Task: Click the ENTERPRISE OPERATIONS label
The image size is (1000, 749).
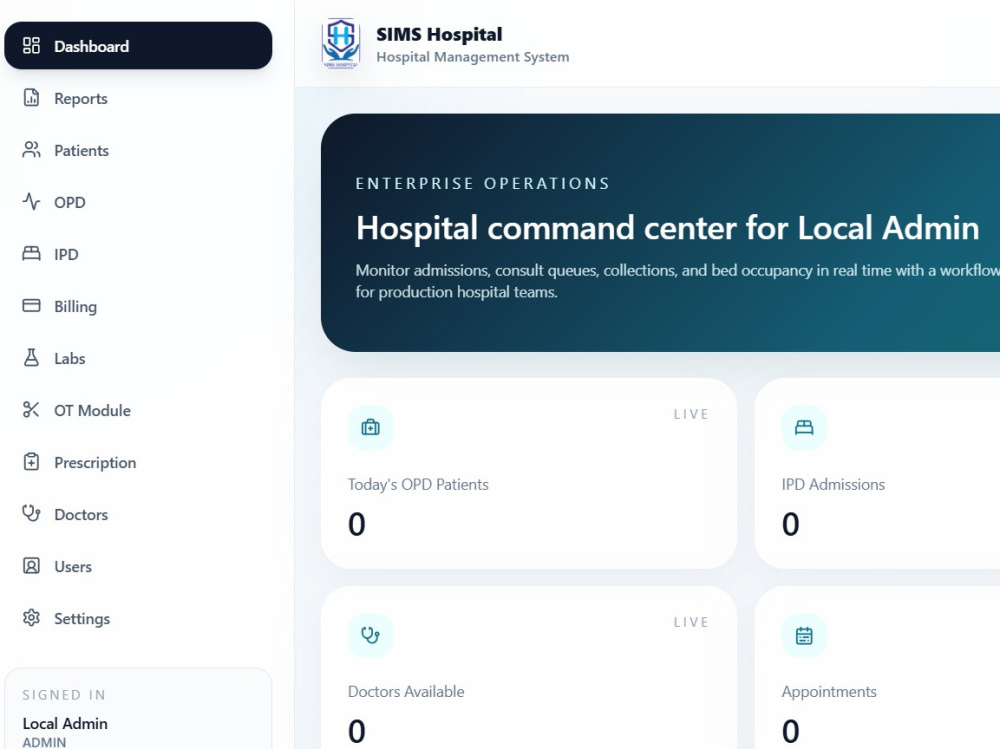Action: 482,184
